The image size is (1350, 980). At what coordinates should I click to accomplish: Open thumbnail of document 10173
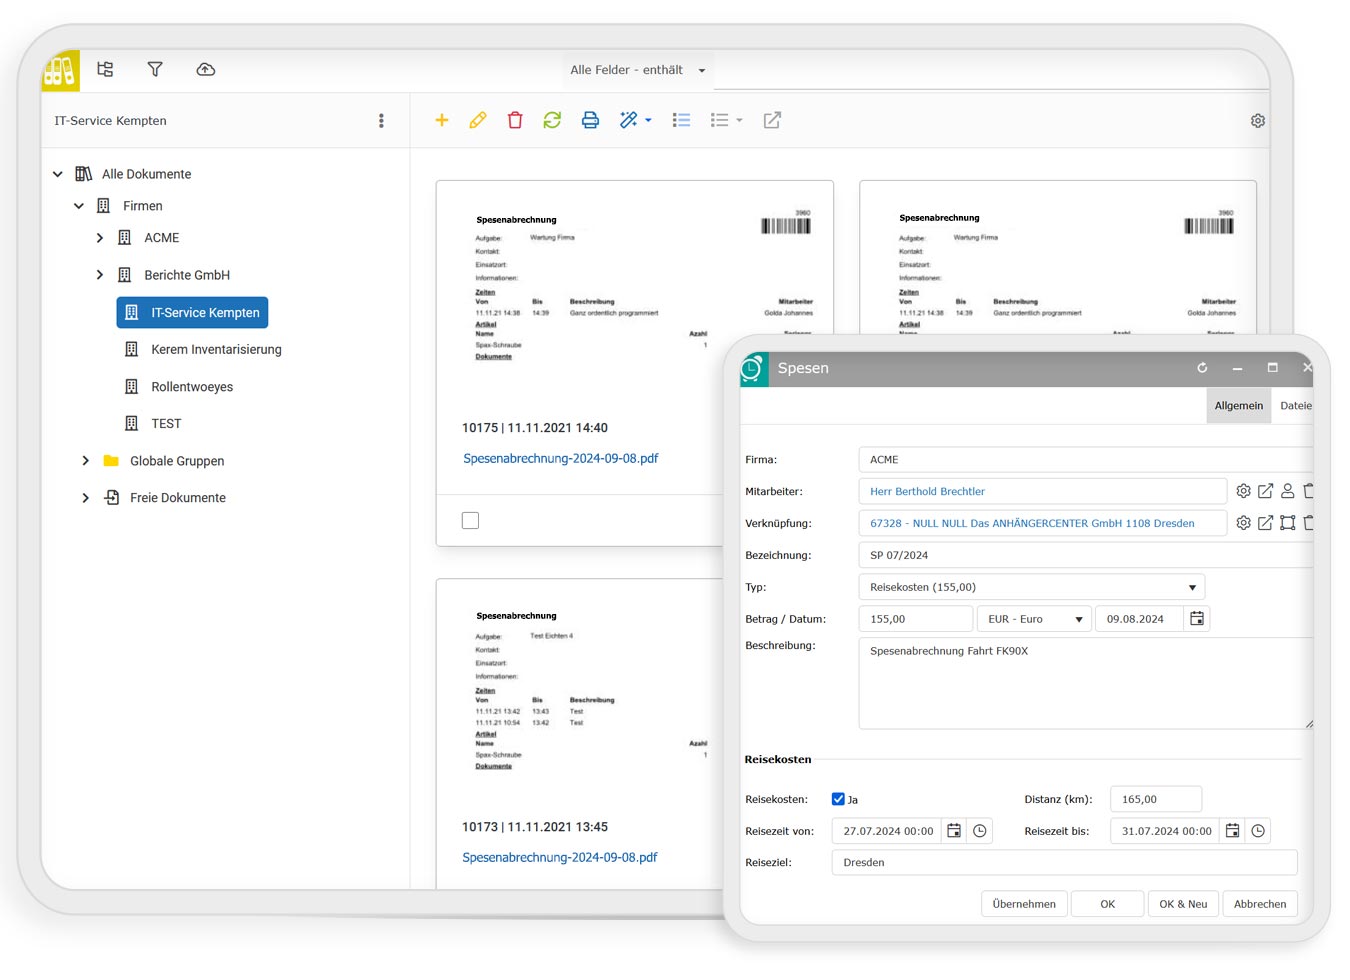(590, 690)
